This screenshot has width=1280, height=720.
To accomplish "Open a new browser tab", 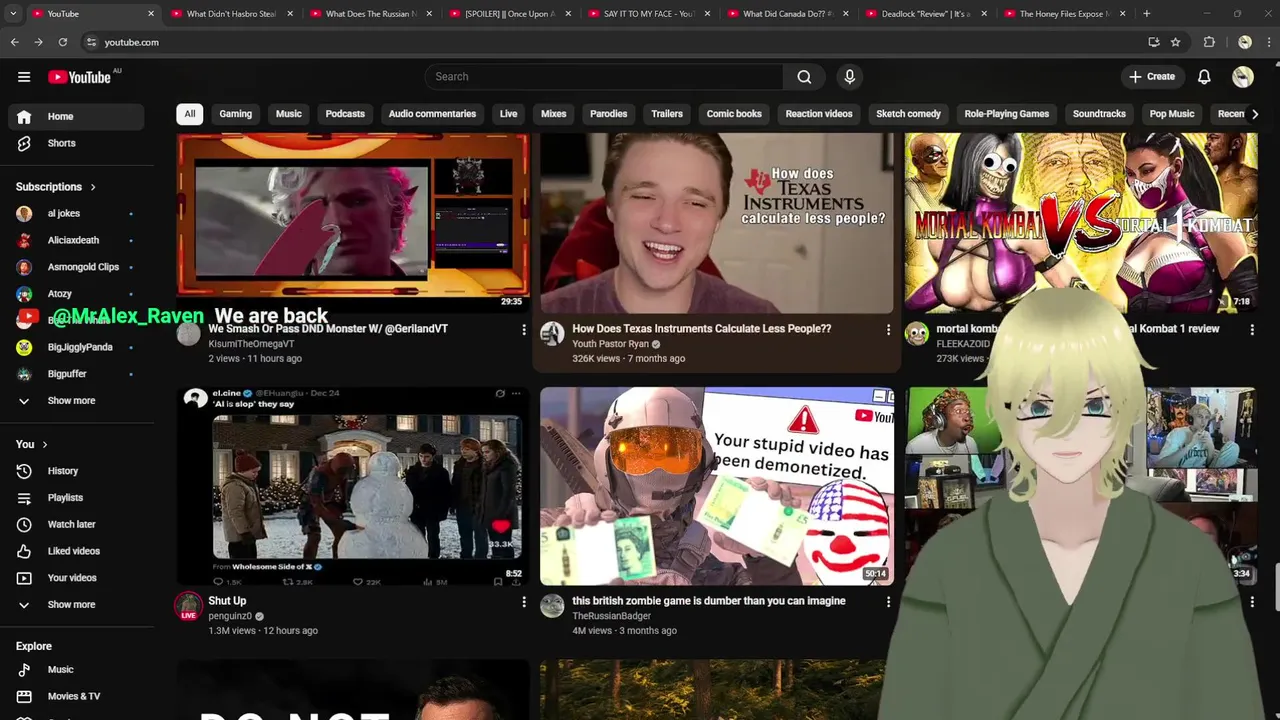I will pos(1147,14).
